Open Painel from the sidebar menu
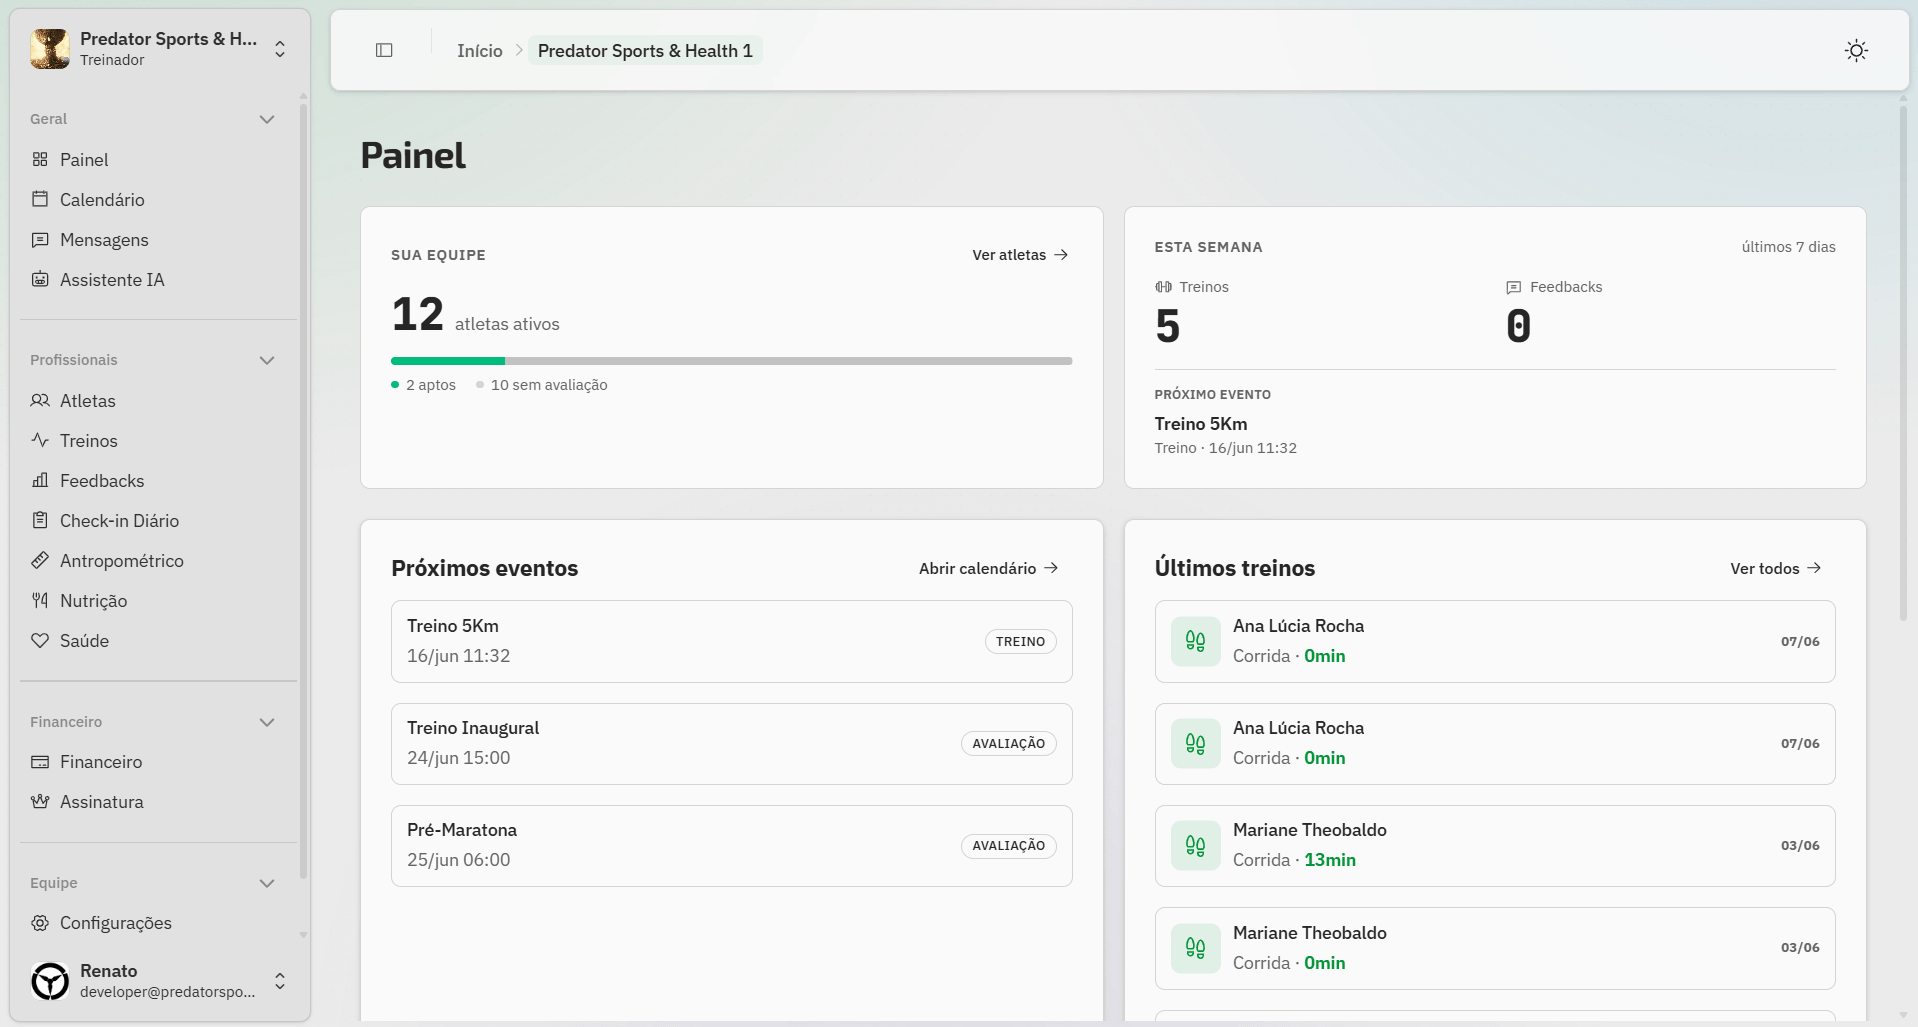Viewport: 1918px width, 1027px height. [x=158, y=159]
